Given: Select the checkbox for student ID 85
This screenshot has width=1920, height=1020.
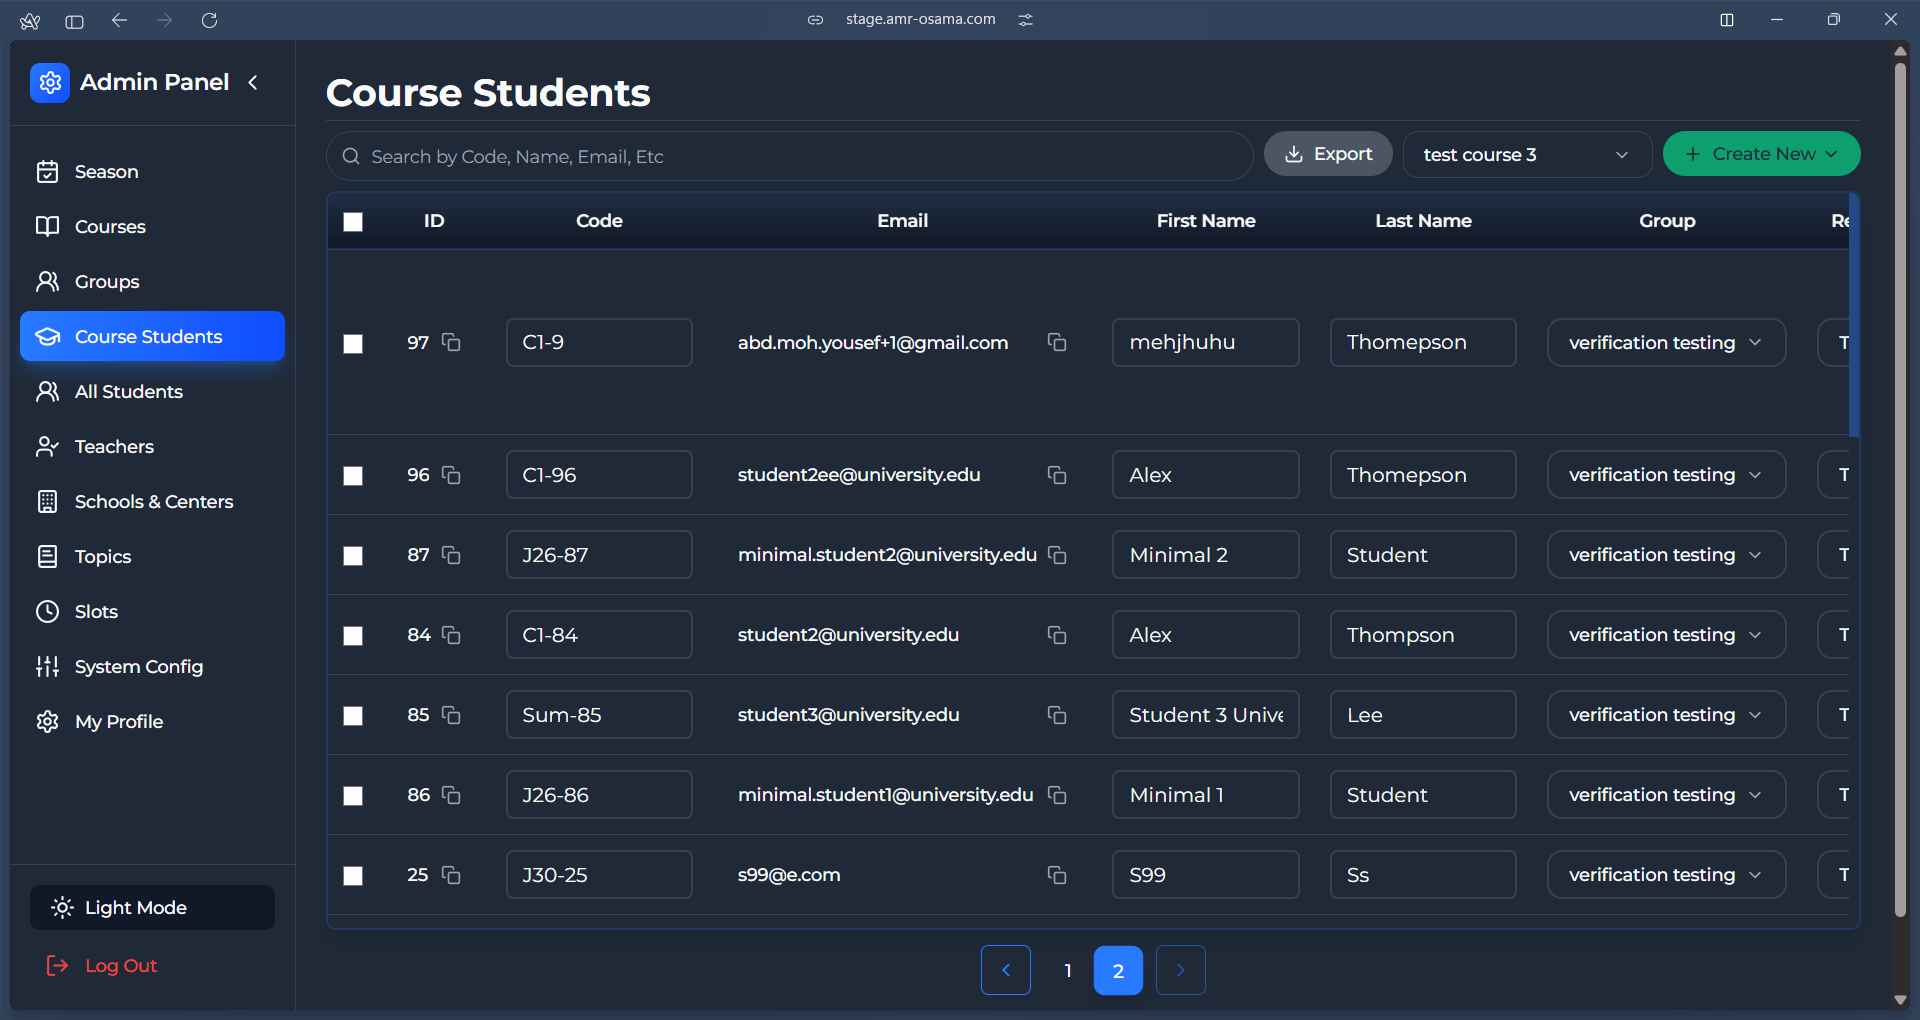Looking at the screenshot, I should point(352,716).
